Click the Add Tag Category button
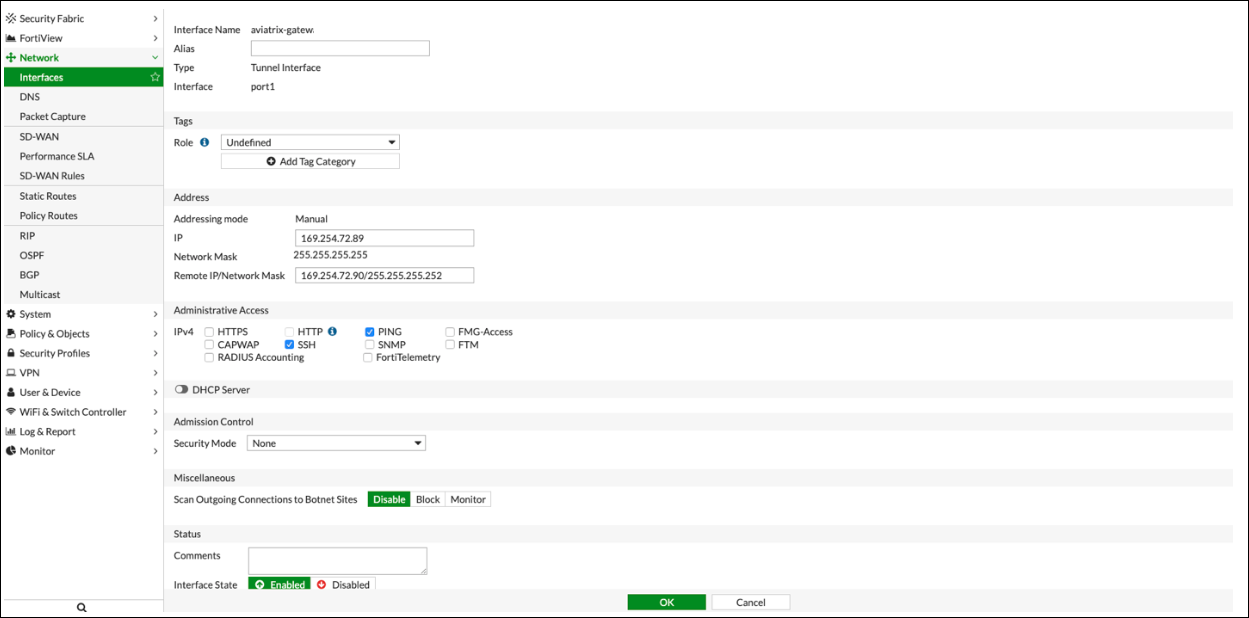1249x618 pixels. click(x=310, y=161)
